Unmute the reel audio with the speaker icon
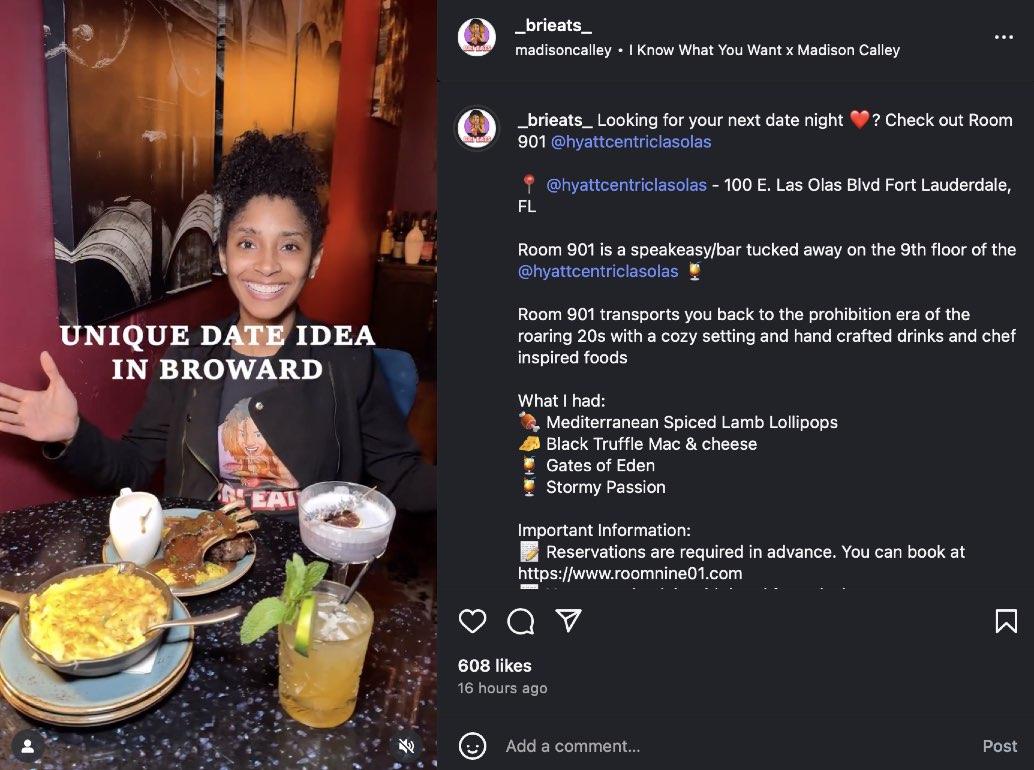The height and width of the screenshot is (770, 1034). [406, 746]
